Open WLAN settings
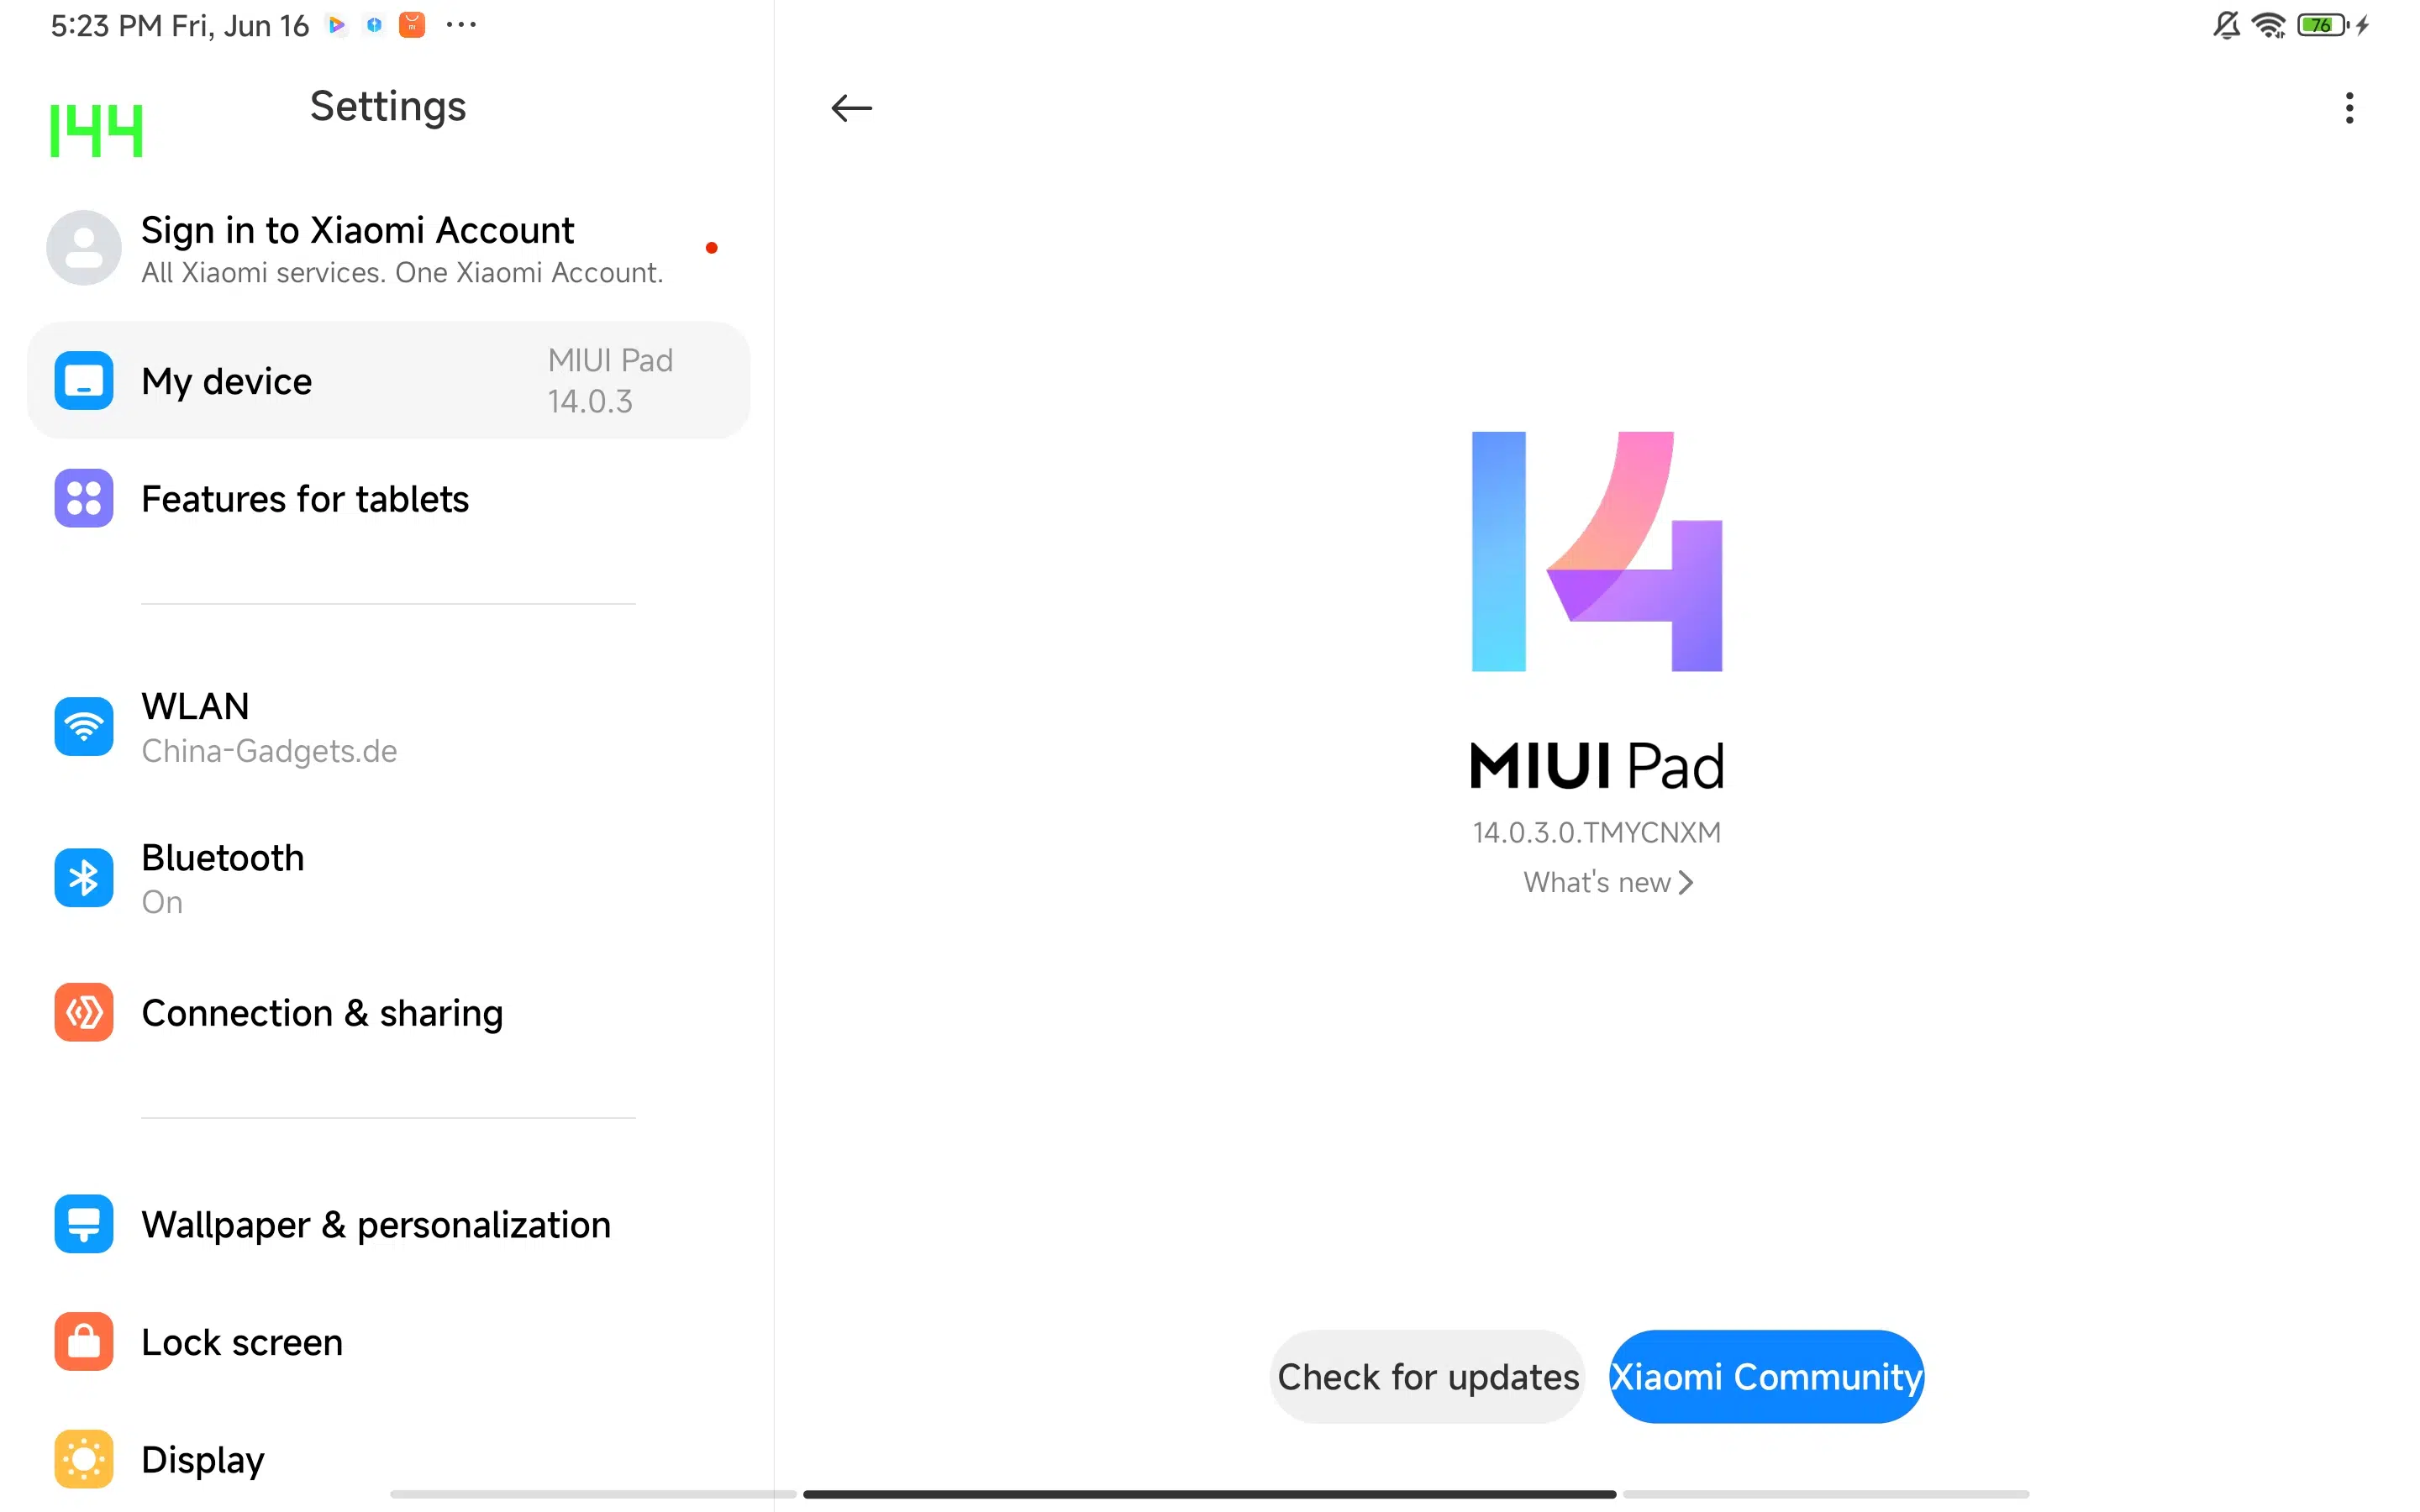Image resolution: width=2420 pixels, height=1512 pixels. pos(388,727)
